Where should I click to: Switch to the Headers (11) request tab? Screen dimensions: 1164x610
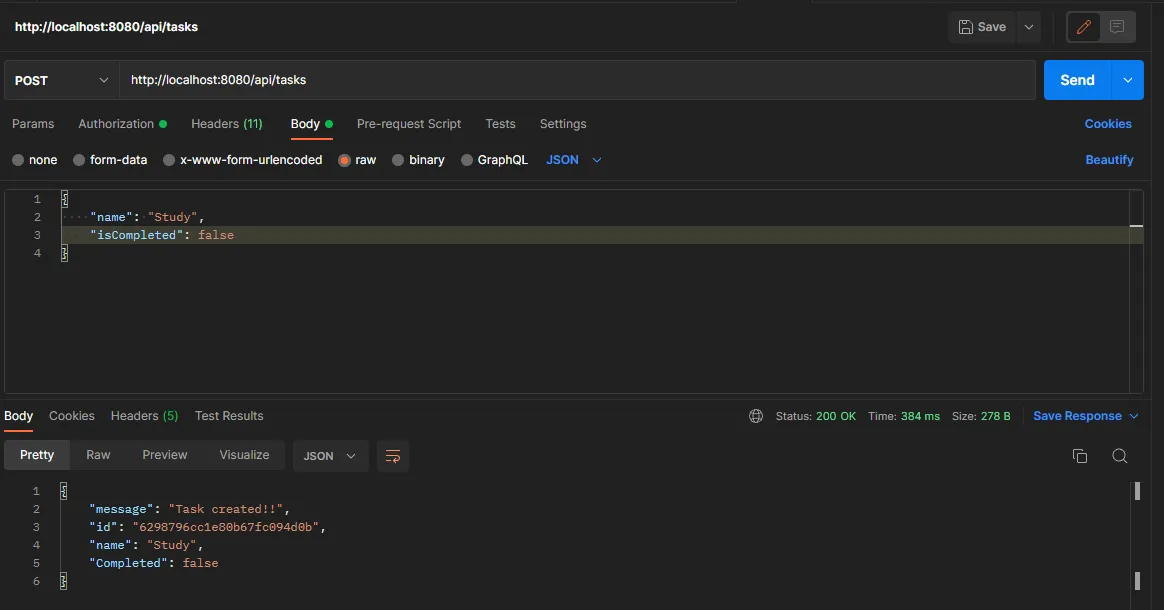226,124
